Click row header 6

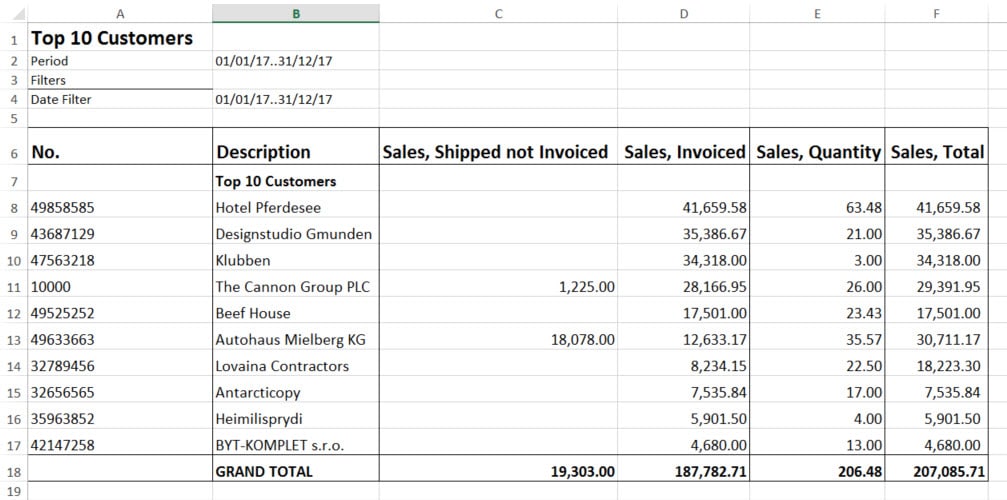click(13, 153)
